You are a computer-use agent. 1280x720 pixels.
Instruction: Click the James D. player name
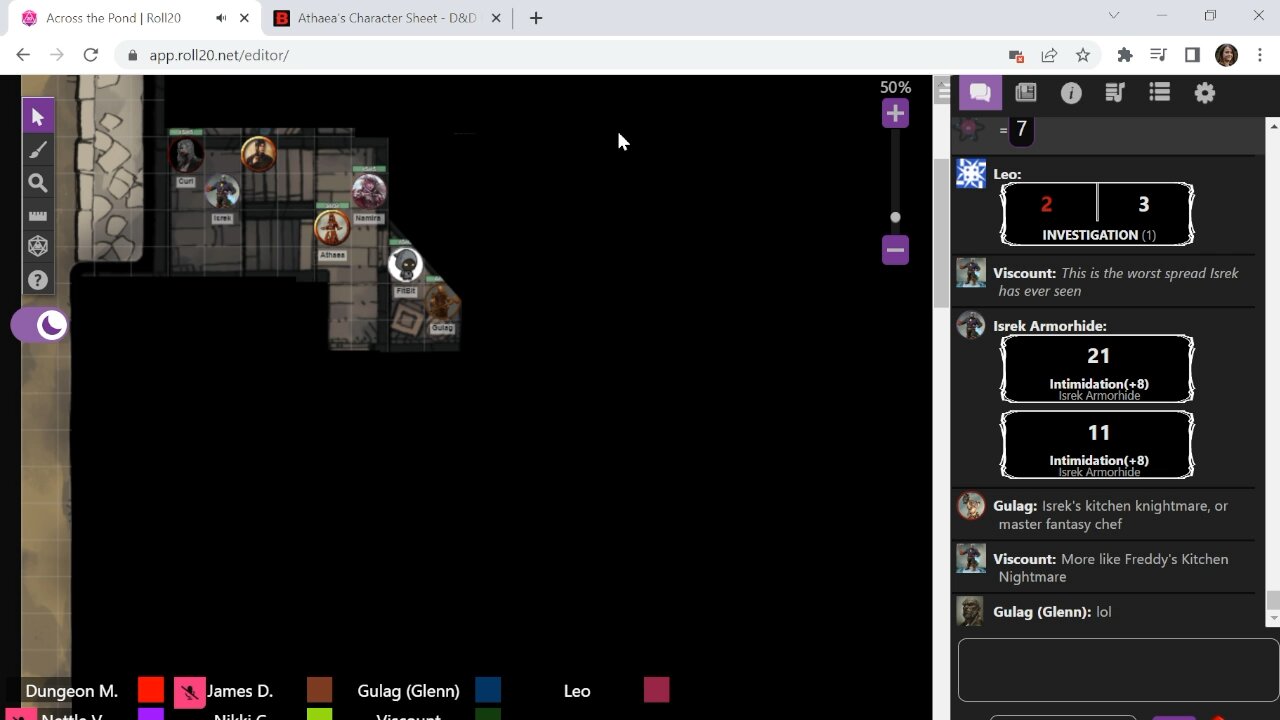pyautogui.click(x=240, y=691)
